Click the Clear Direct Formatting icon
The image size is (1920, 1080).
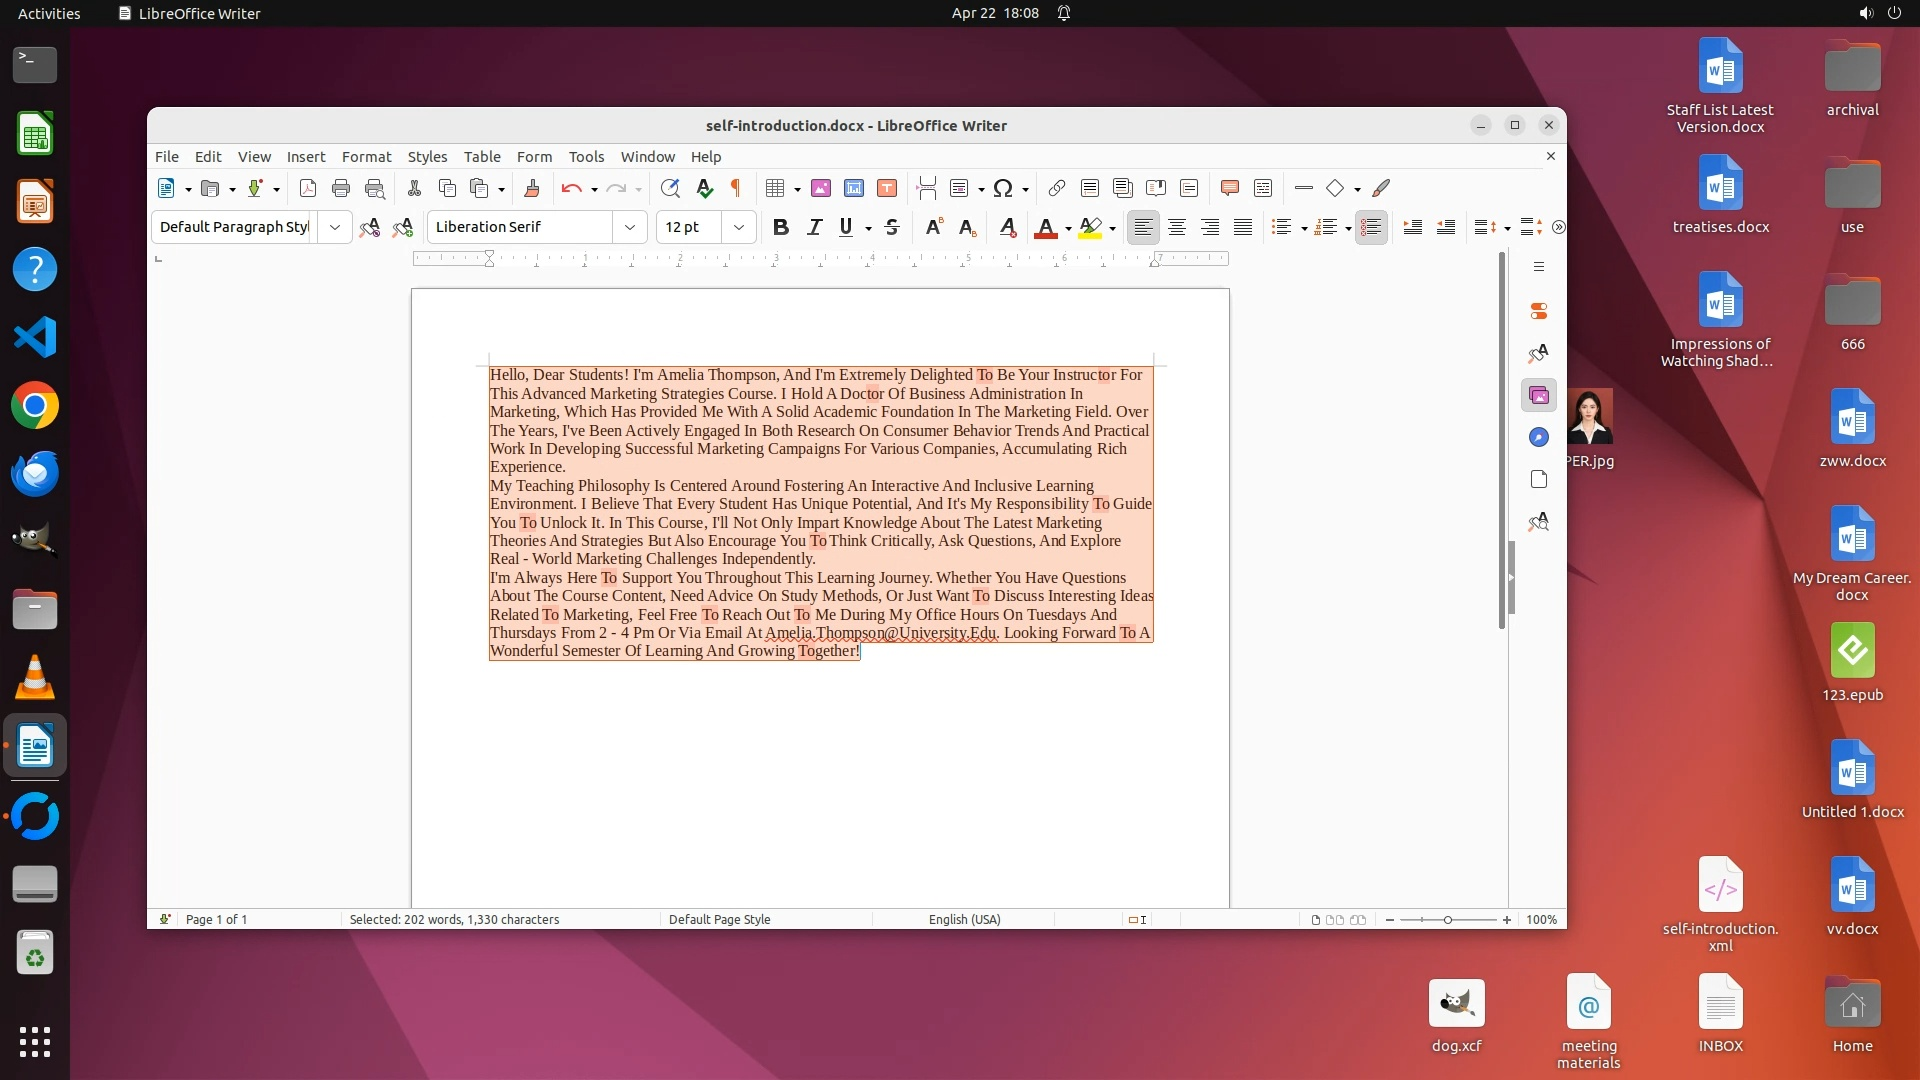[x=1008, y=227]
